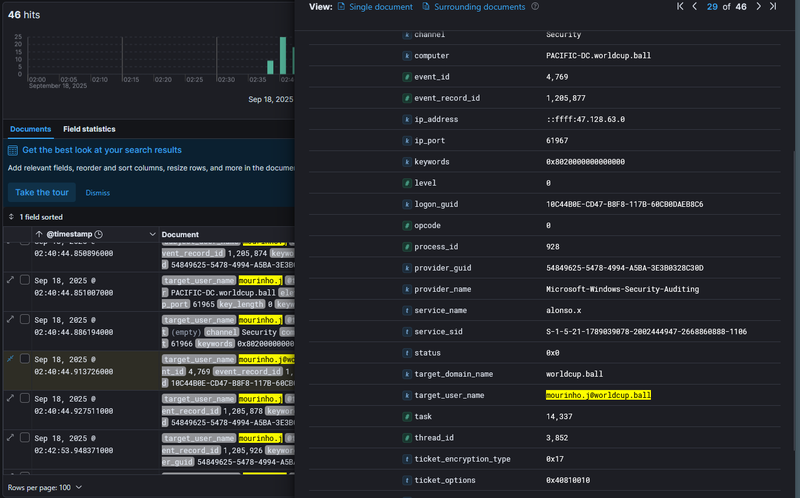Select checkbox for 02:40:44.886194000 row

(x=25, y=318)
